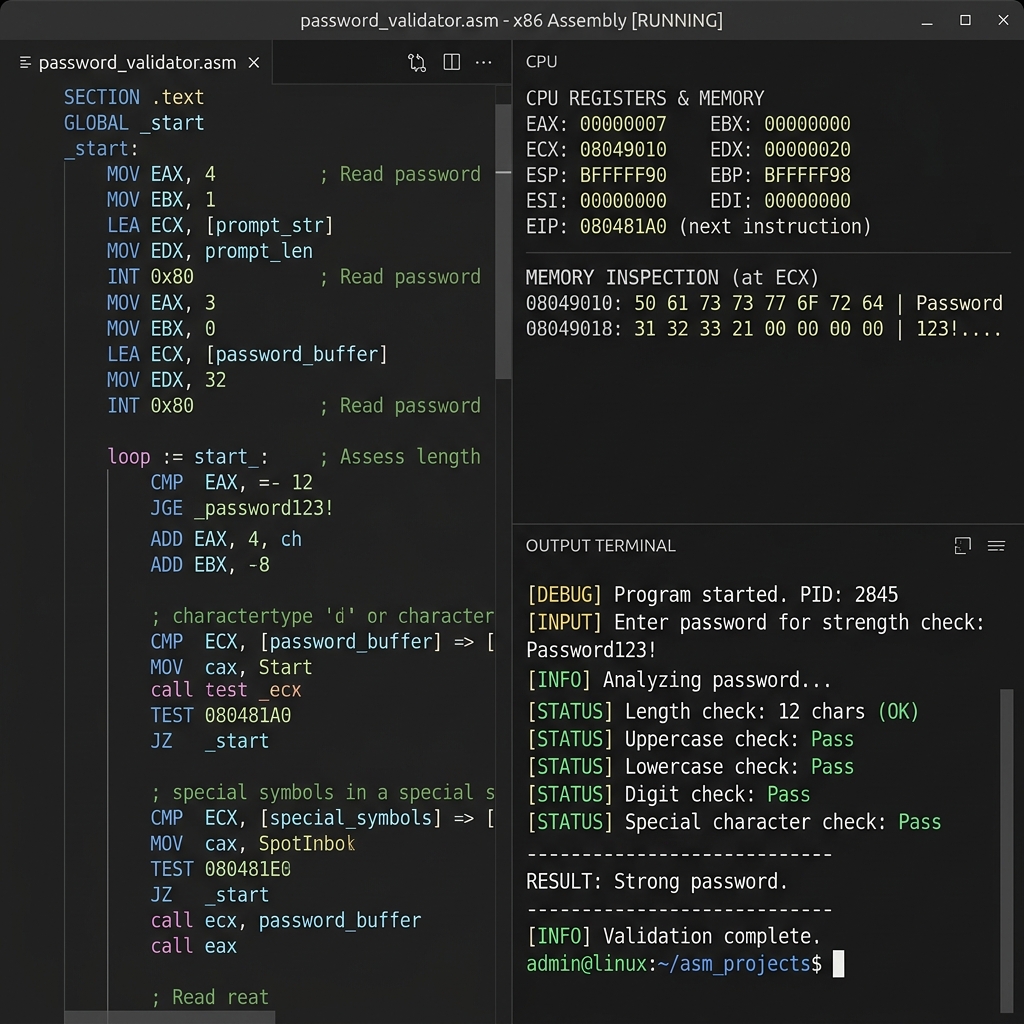Click the 'JGE _password123!' line
Screen dimensions: 1024x1024
pyautogui.click(x=242, y=508)
